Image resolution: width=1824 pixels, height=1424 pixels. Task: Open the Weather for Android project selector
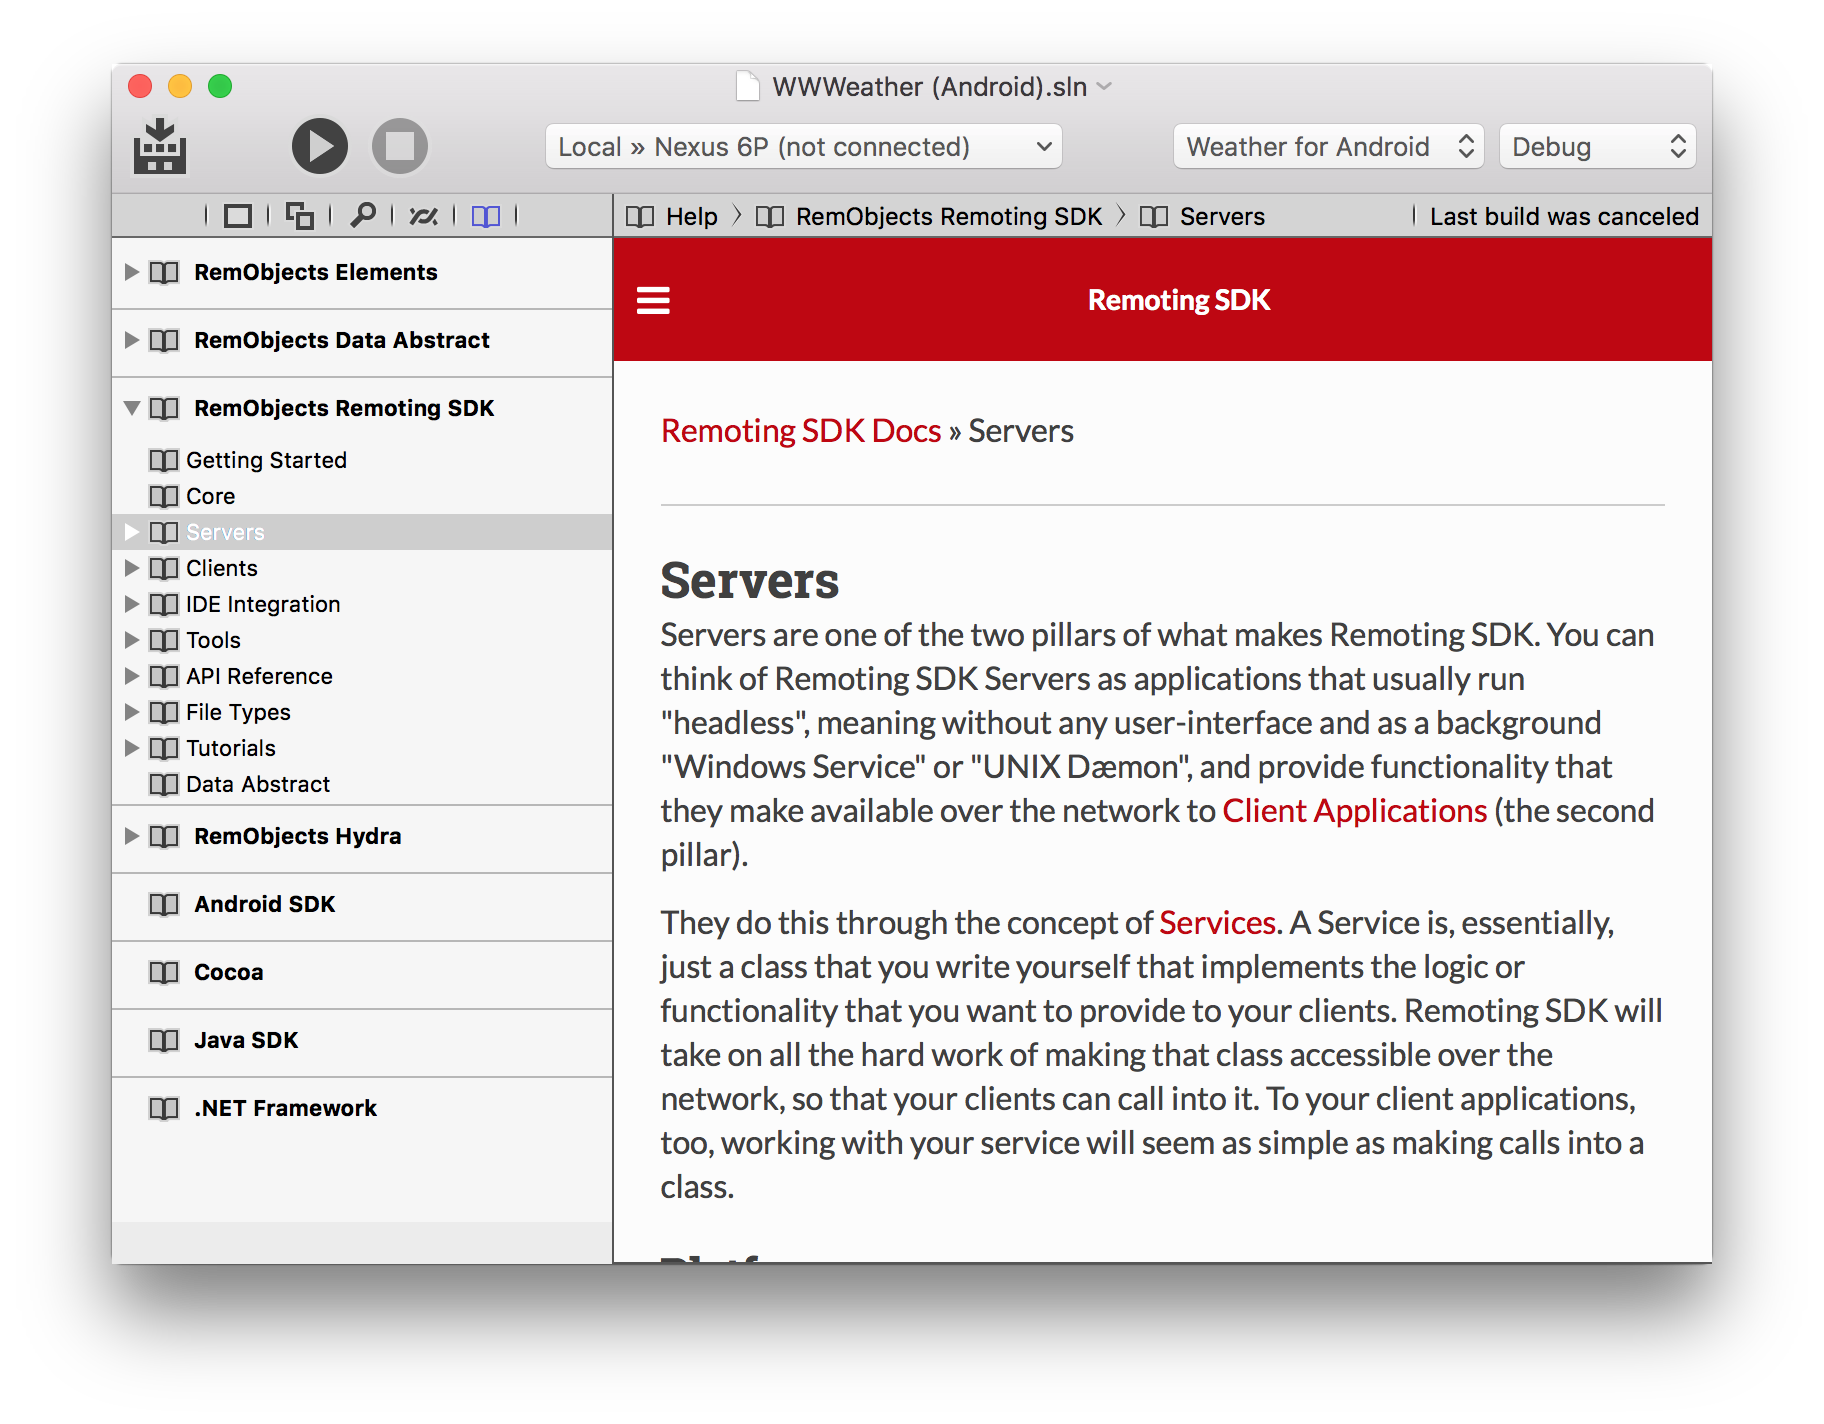[1329, 147]
